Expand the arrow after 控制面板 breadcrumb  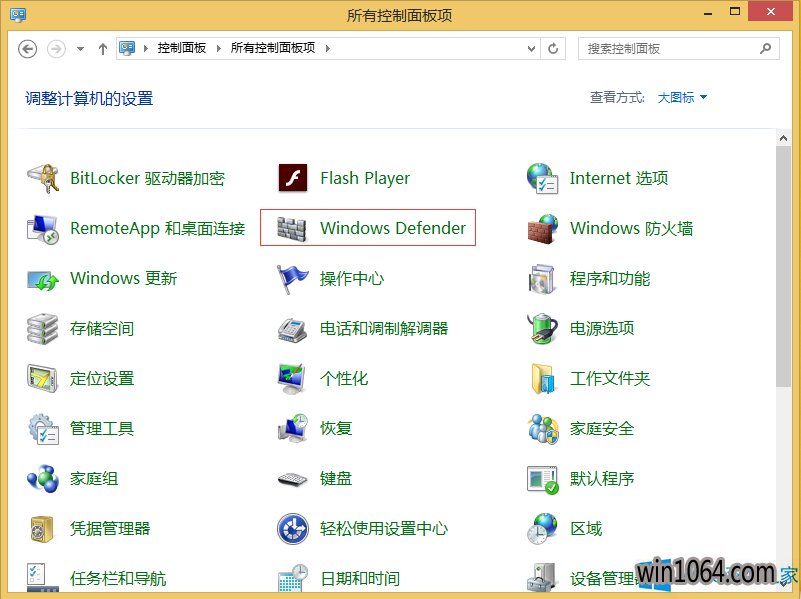(x=219, y=49)
